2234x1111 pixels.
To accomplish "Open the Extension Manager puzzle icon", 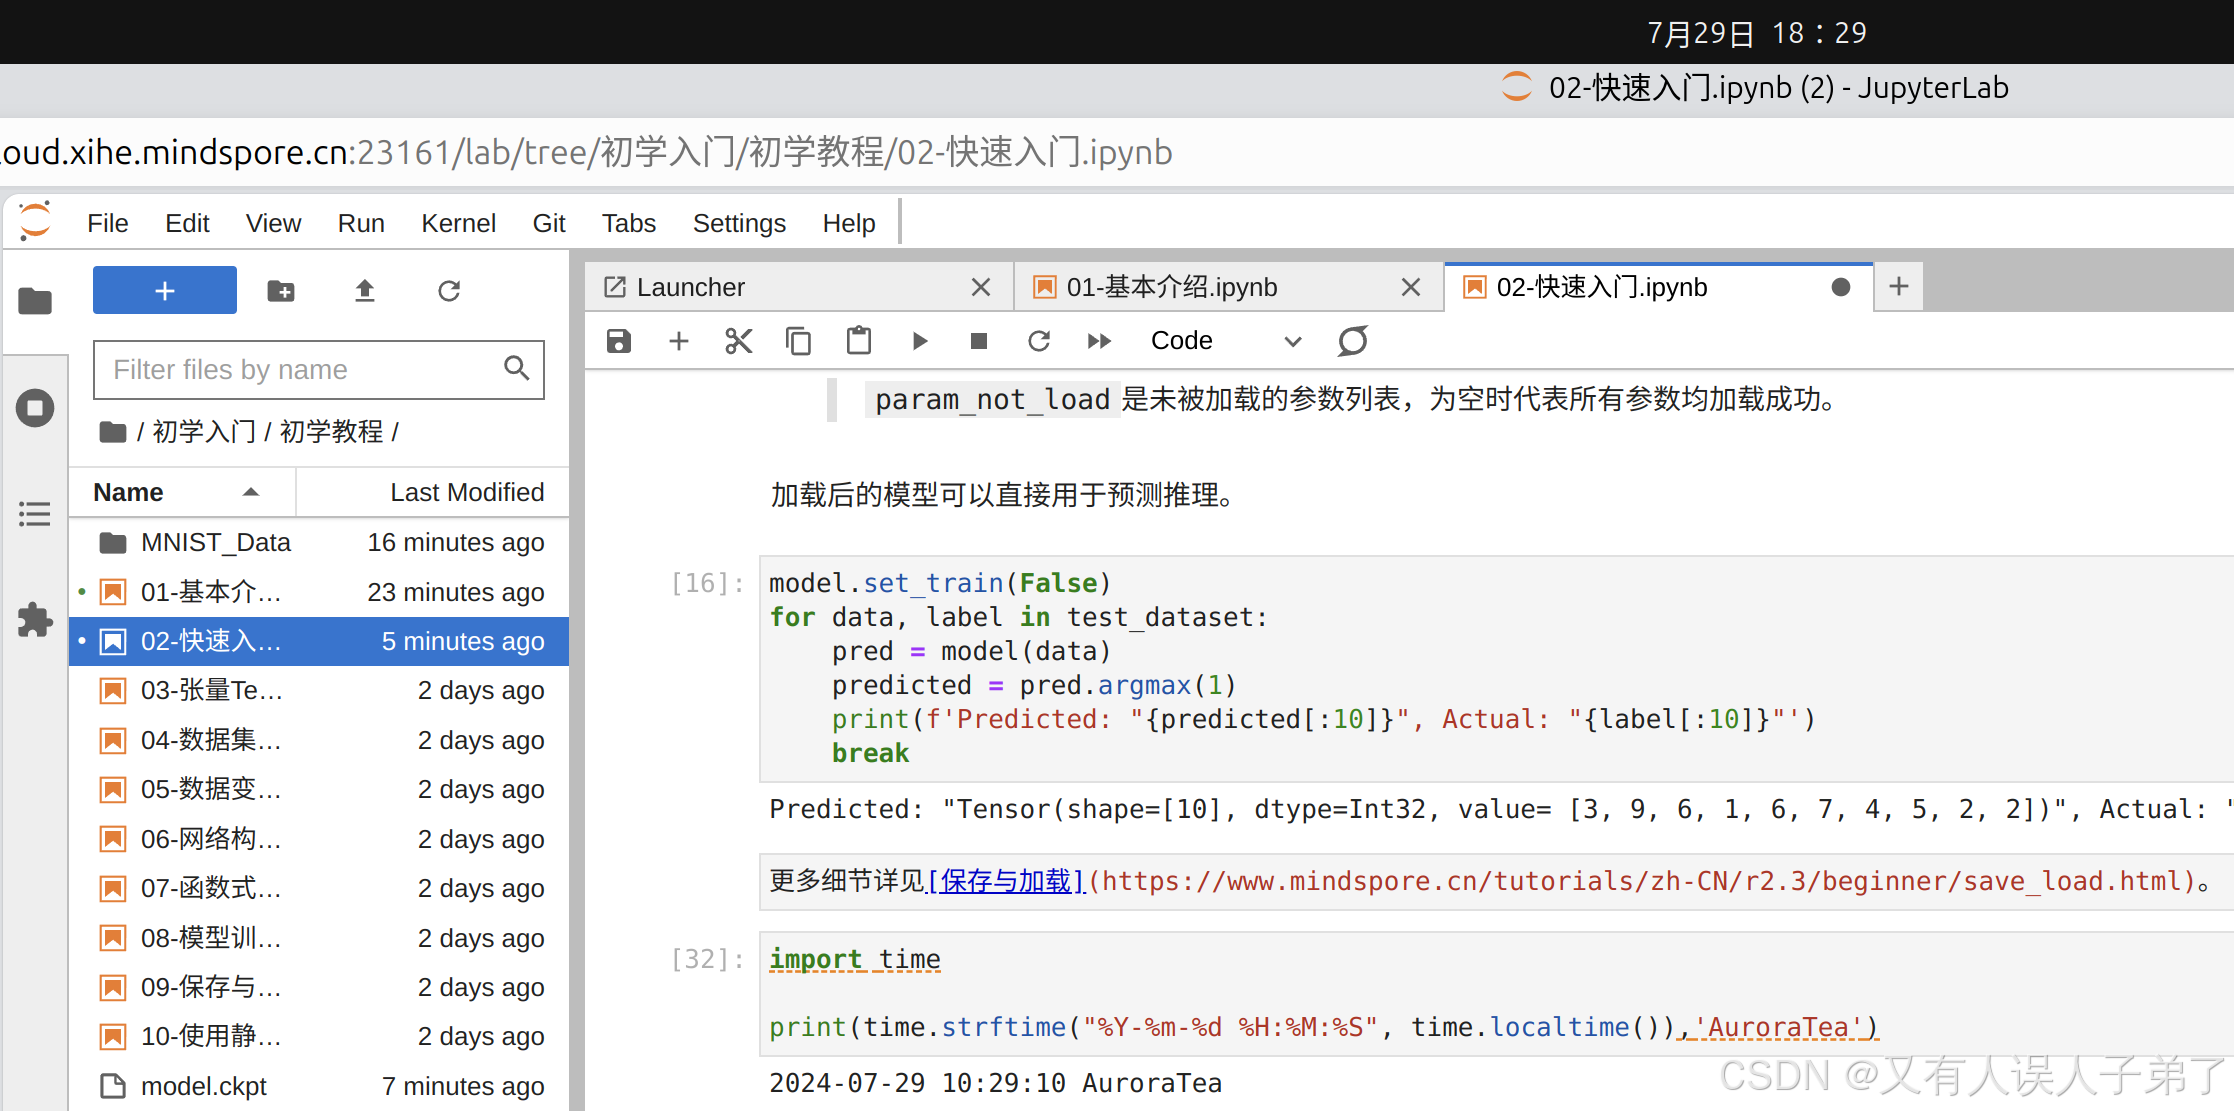I will (x=35, y=620).
